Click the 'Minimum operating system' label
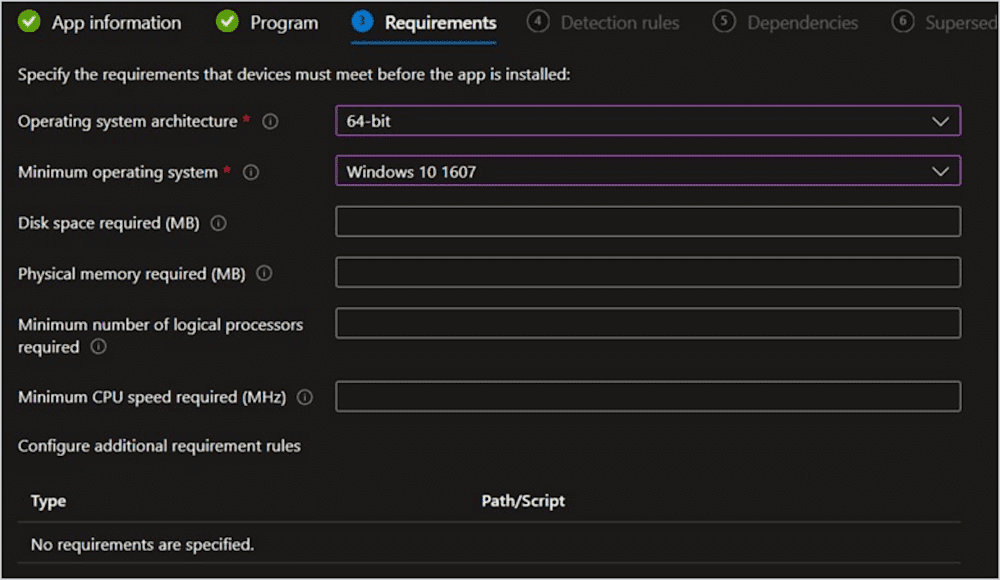 pyautogui.click(x=118, y=172)
